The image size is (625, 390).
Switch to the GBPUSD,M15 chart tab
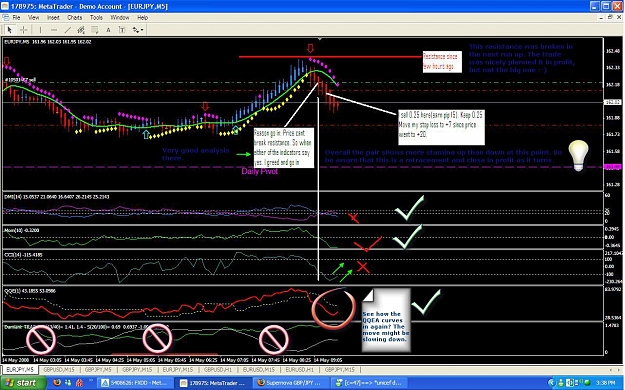point(59,370)
